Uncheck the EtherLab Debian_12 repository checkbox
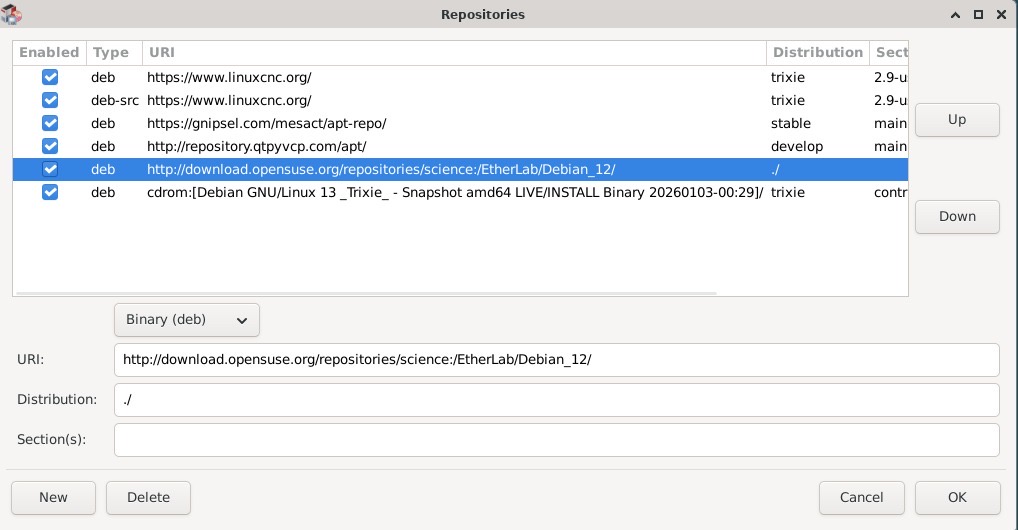Image resolution: width=1018 pixels, height=530 pixels. tap(50, 169)
